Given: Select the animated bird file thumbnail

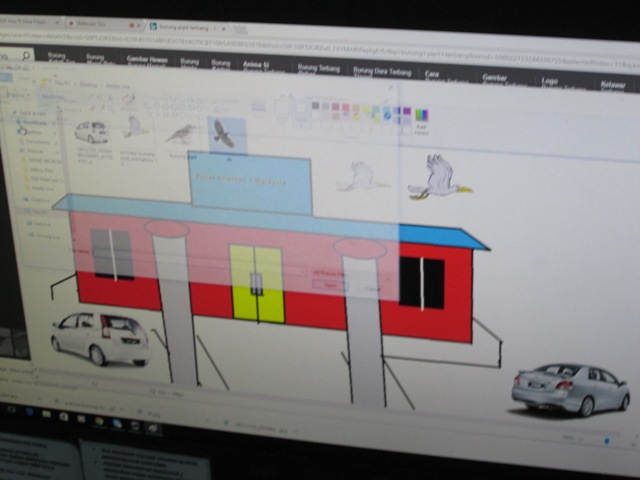Looking at the screenshot, I should 138,139.
